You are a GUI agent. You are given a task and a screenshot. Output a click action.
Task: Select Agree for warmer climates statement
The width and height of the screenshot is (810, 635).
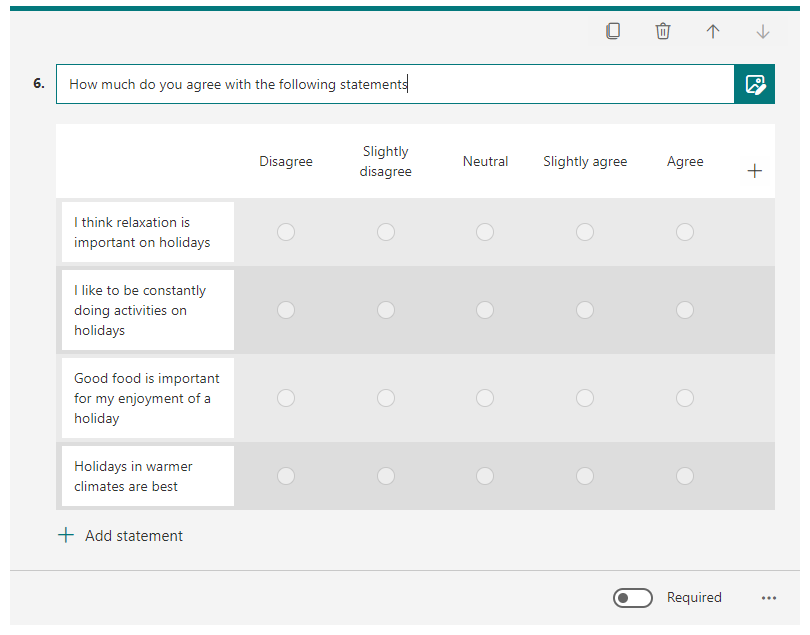[x=685, y=476]
